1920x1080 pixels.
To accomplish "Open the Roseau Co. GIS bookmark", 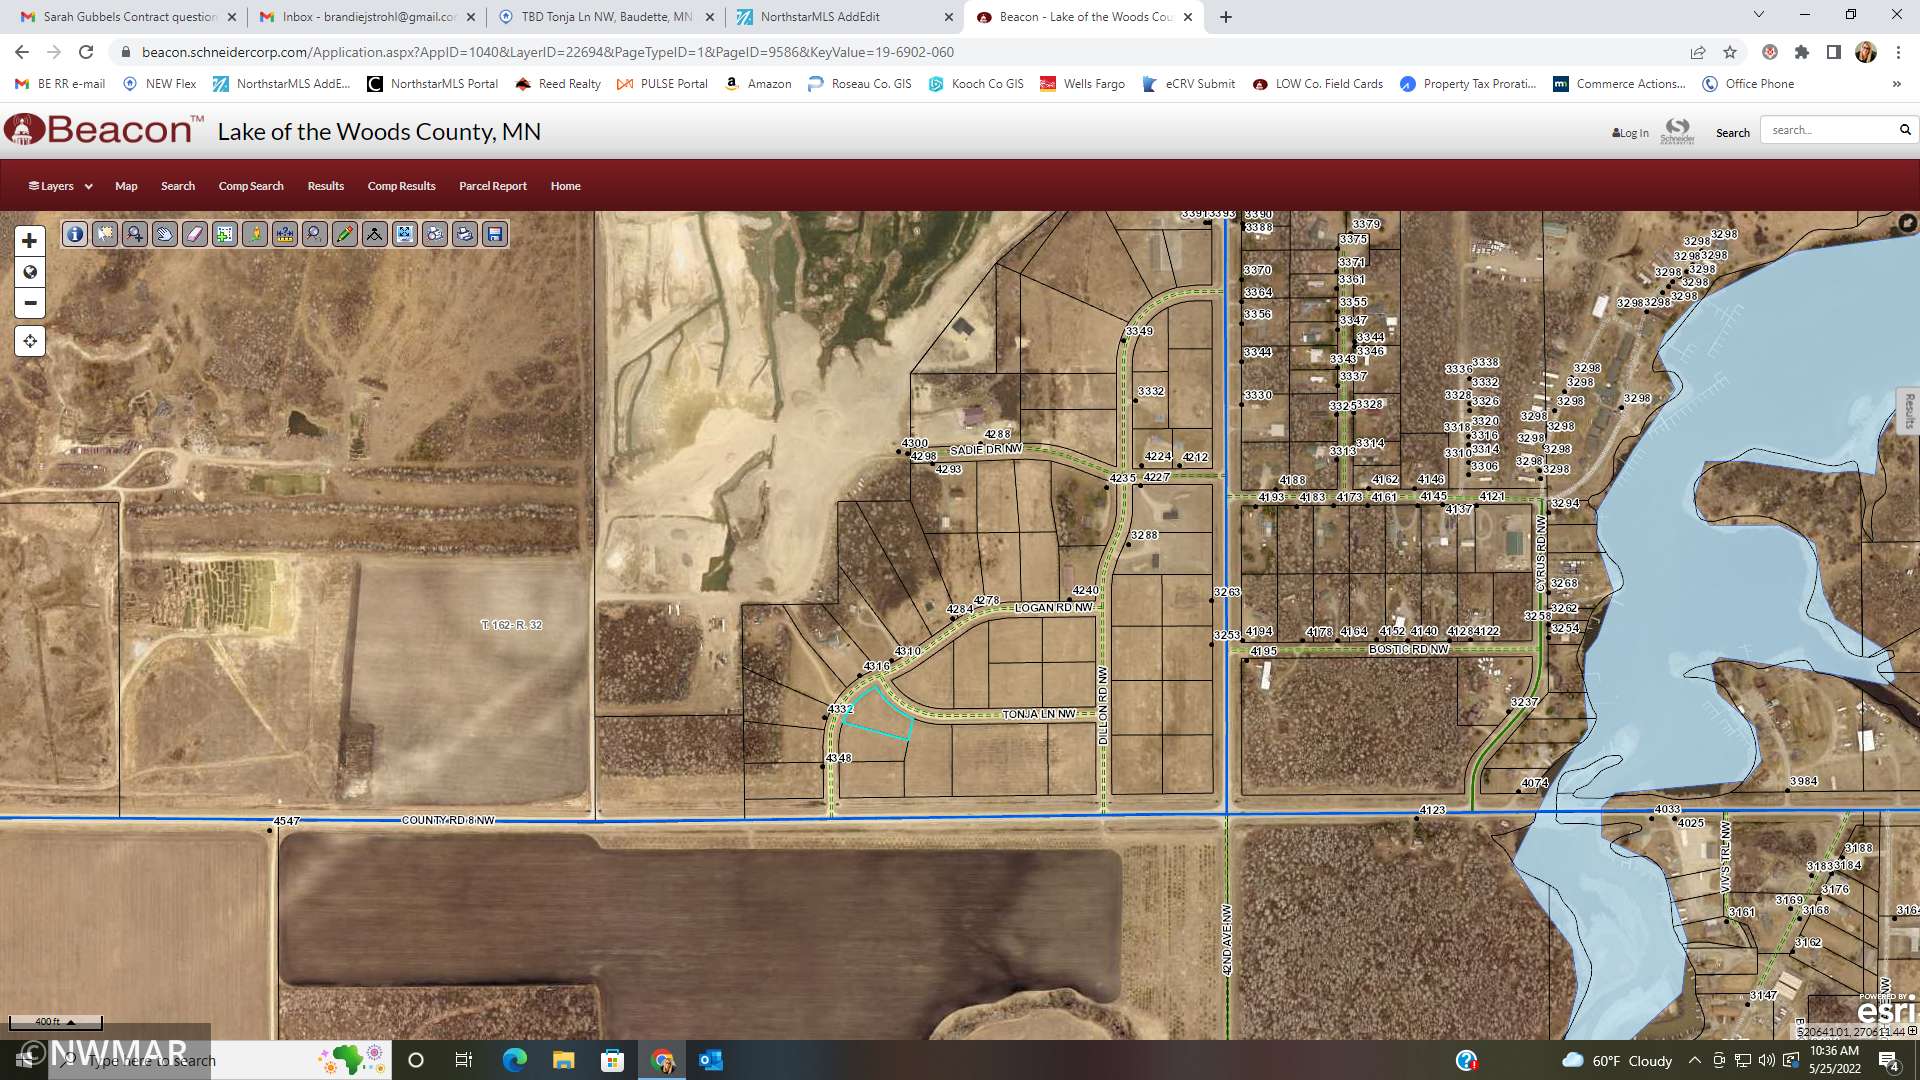I will pyautogui.click(x=860, y=84).
